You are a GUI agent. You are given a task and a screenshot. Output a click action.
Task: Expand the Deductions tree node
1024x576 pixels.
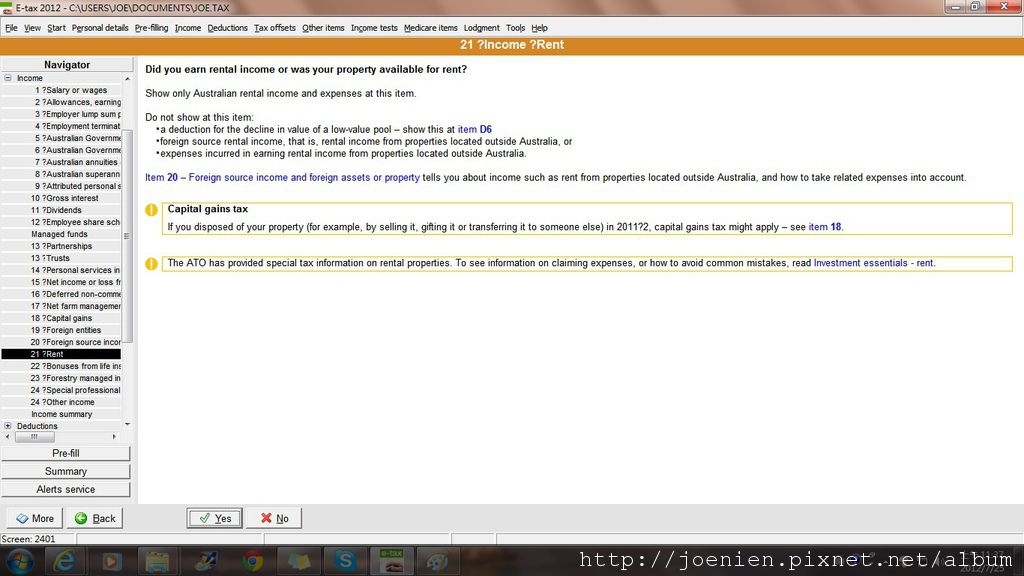pyautogui.click(x=8, y=426)
